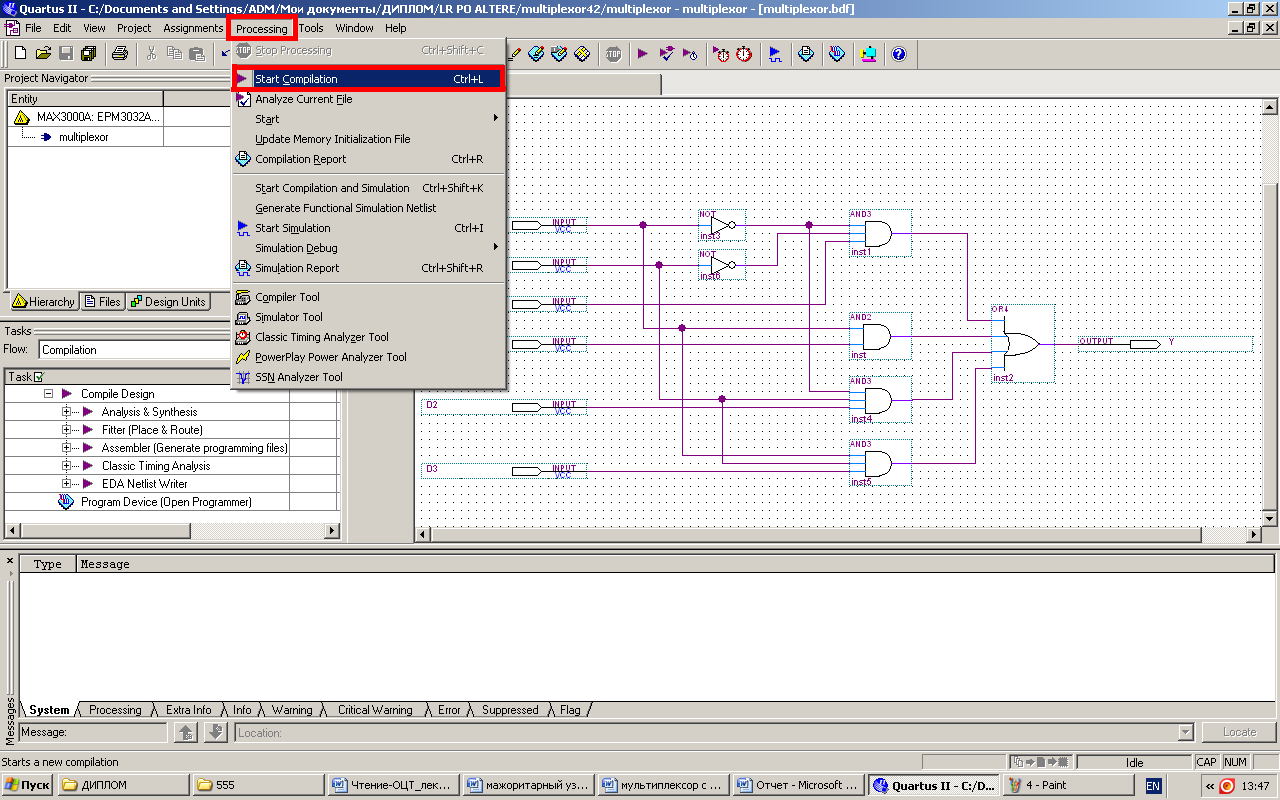Select the D2 input pin in schematic
1280x800 pixels.
tap(505, 406)
